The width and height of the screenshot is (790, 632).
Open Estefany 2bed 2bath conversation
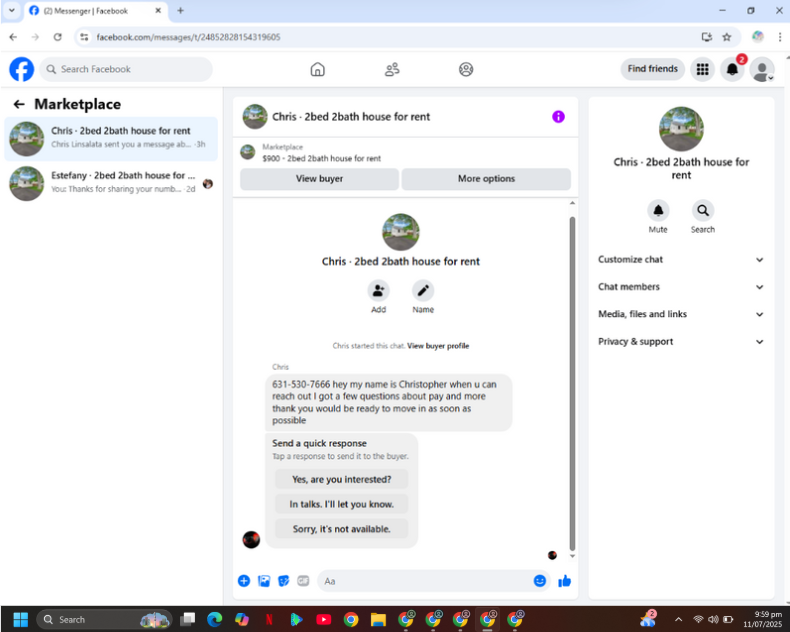tap(111, 183)
